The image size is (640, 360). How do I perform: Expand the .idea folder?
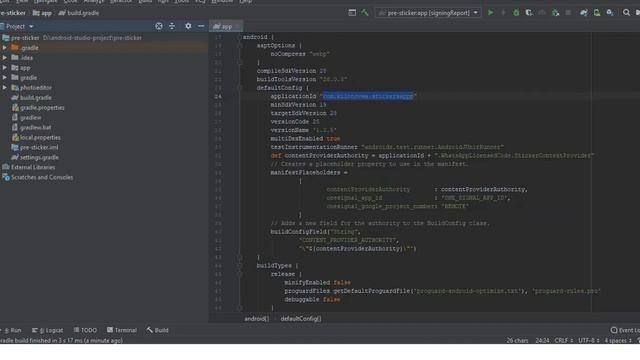(x=5, y=58)
